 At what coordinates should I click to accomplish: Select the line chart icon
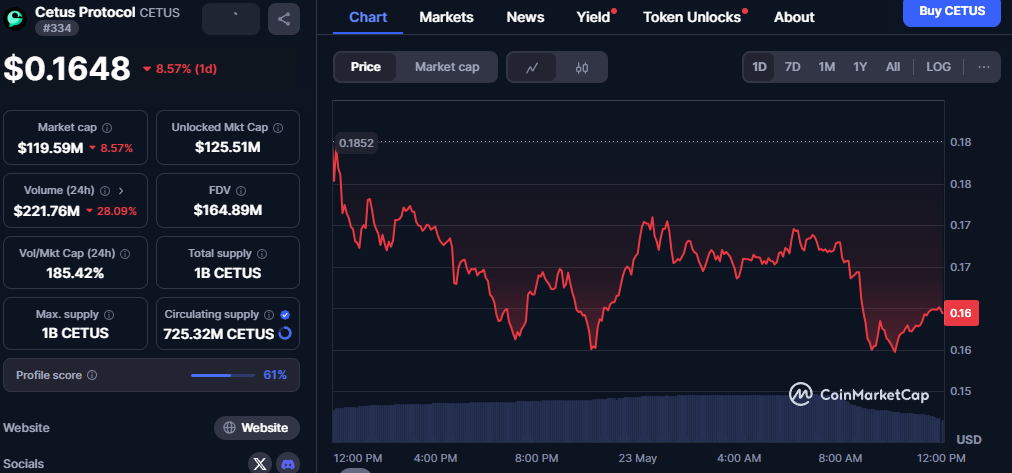pos(532,67)
